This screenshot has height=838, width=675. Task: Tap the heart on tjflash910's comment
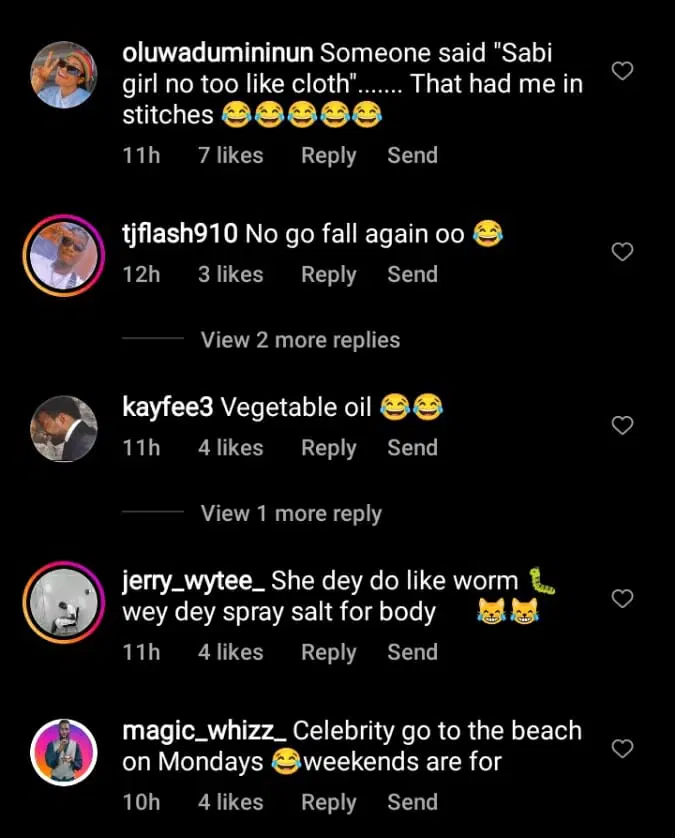pyautogui.click(x=622, y=252)
